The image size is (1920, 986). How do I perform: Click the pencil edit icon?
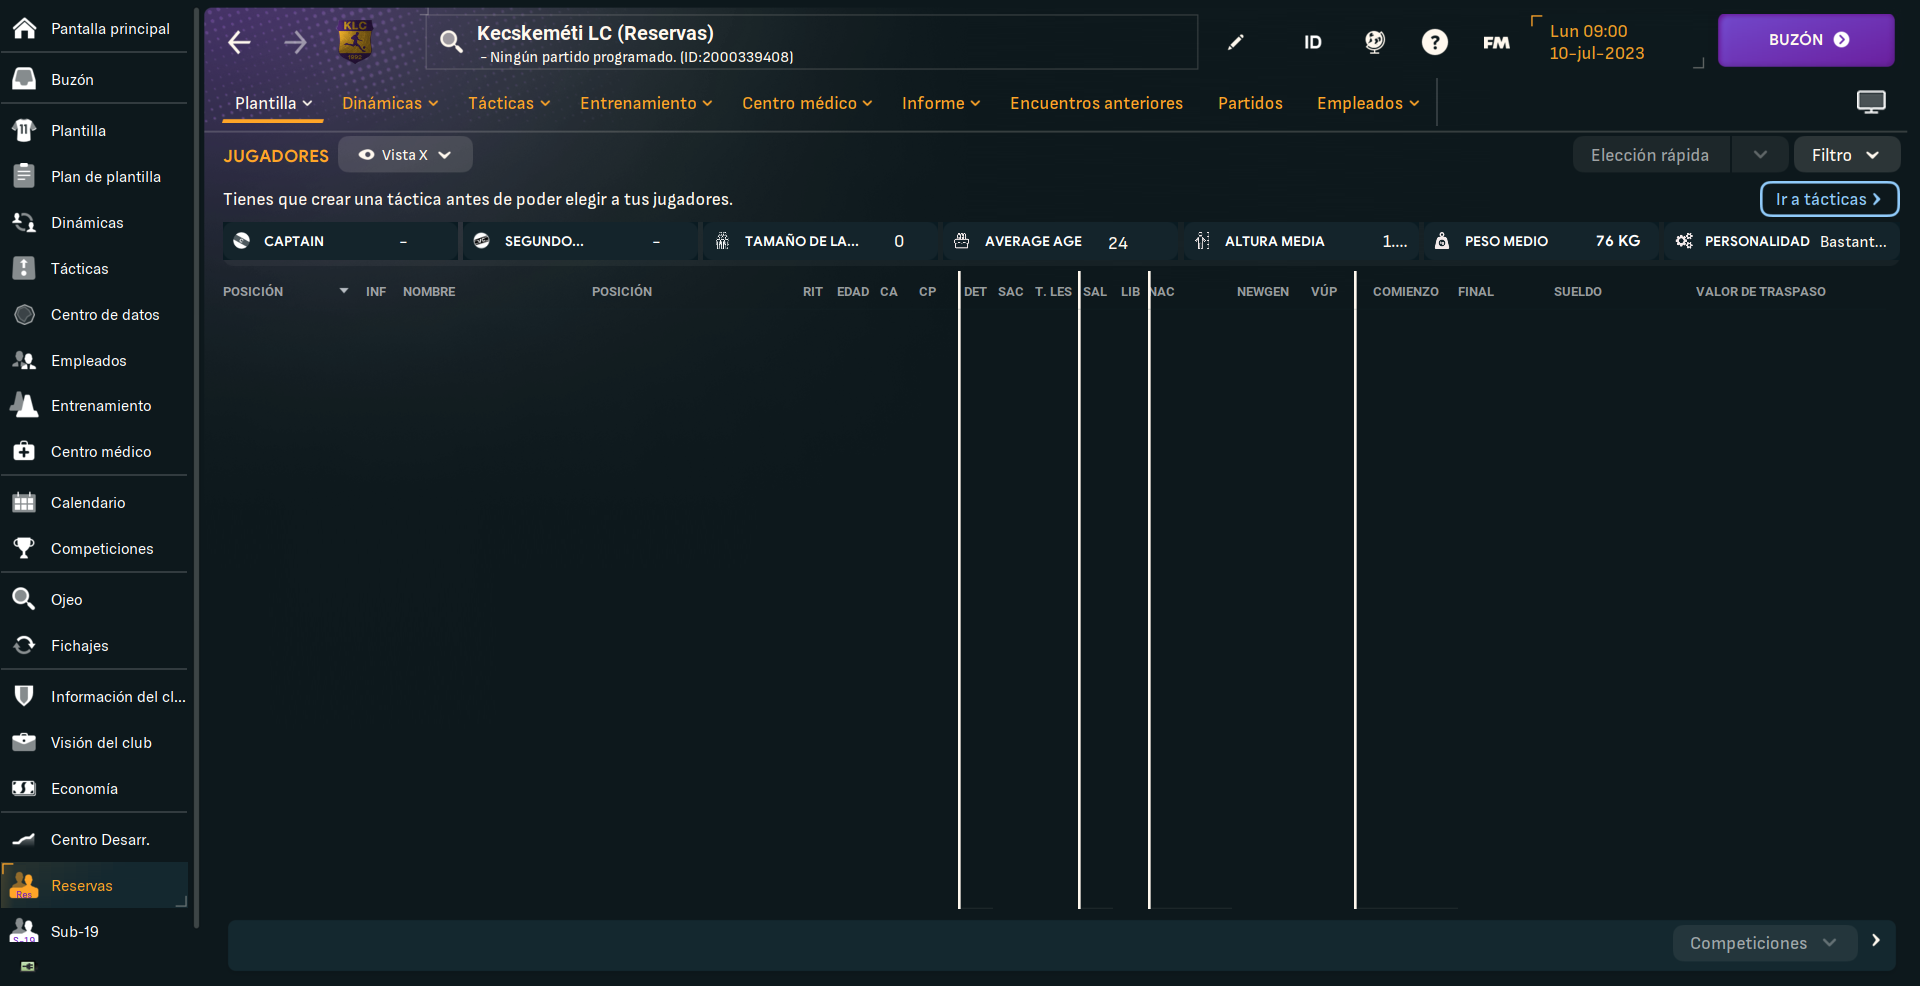coord(1236,42)
